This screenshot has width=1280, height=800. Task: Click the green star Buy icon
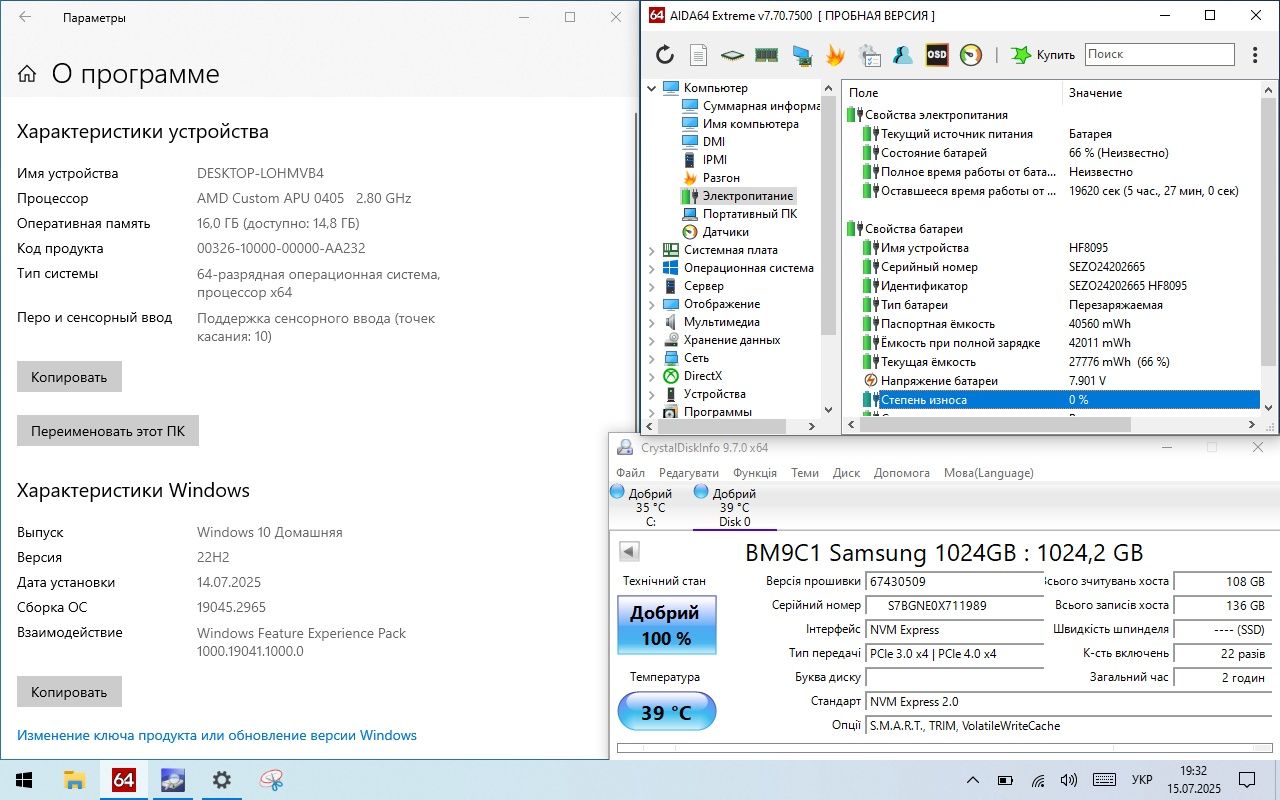click(1020, 55)
